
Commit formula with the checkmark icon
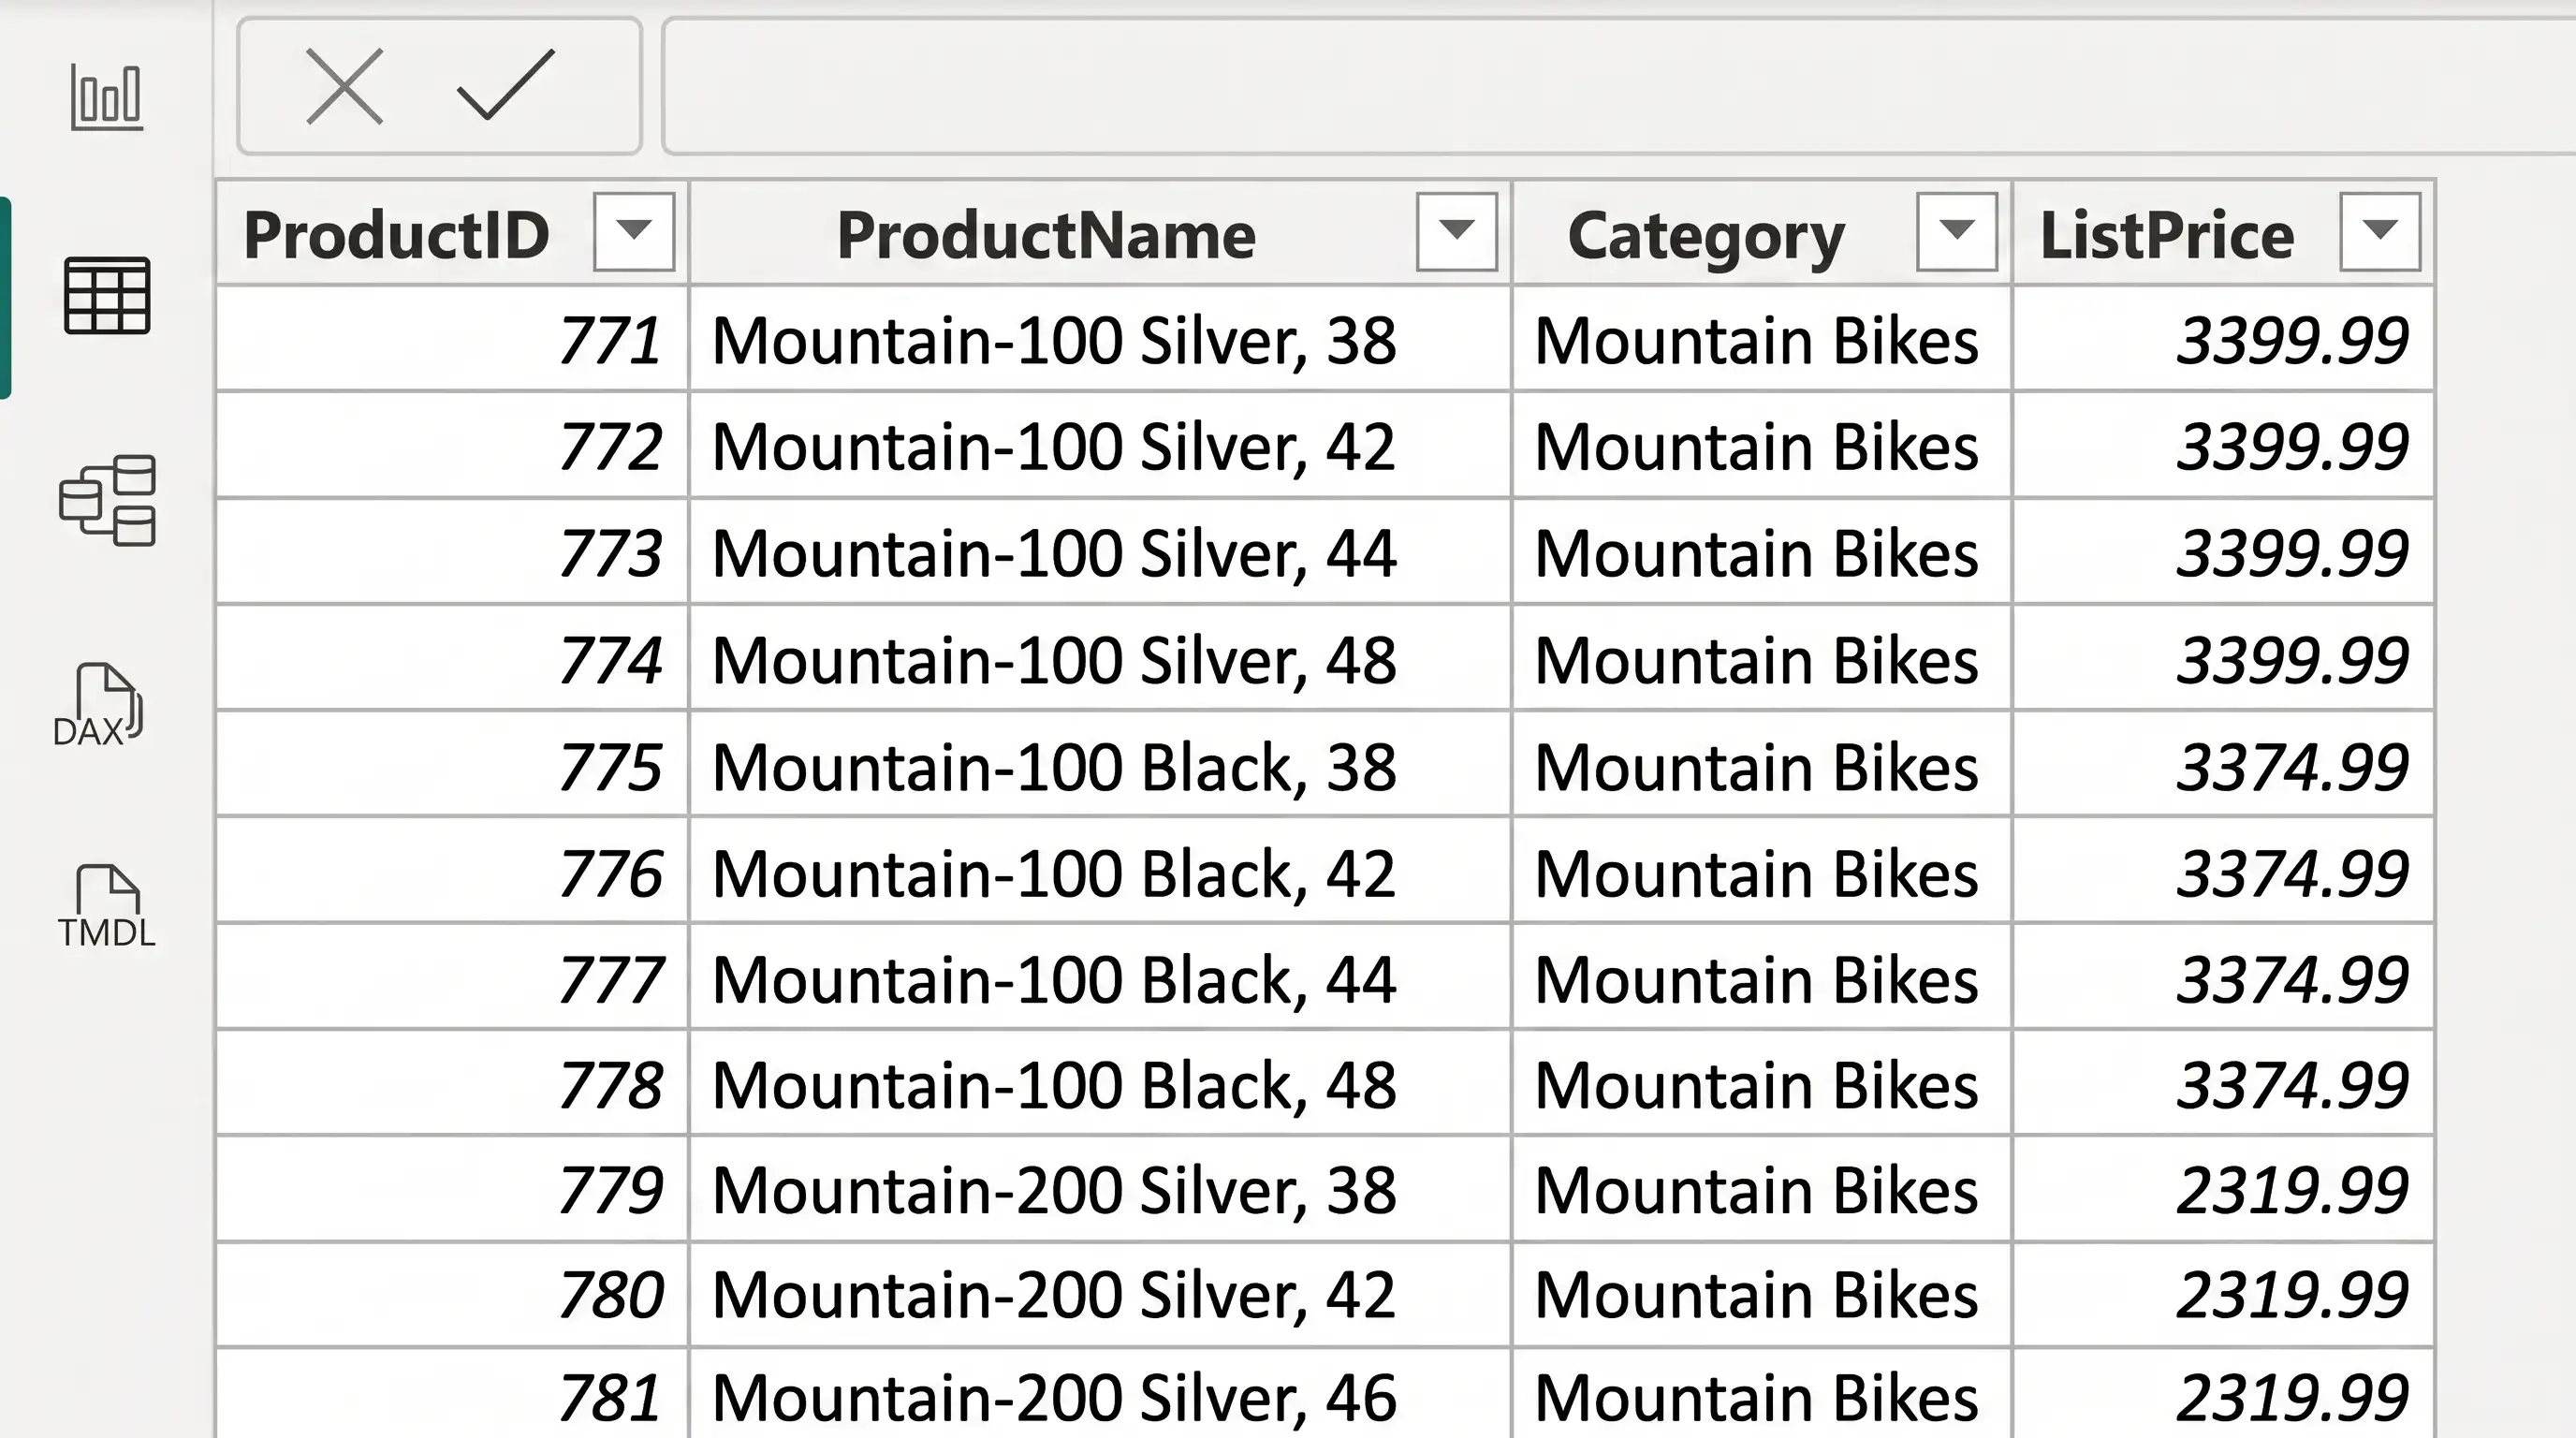tap(506, 85)
